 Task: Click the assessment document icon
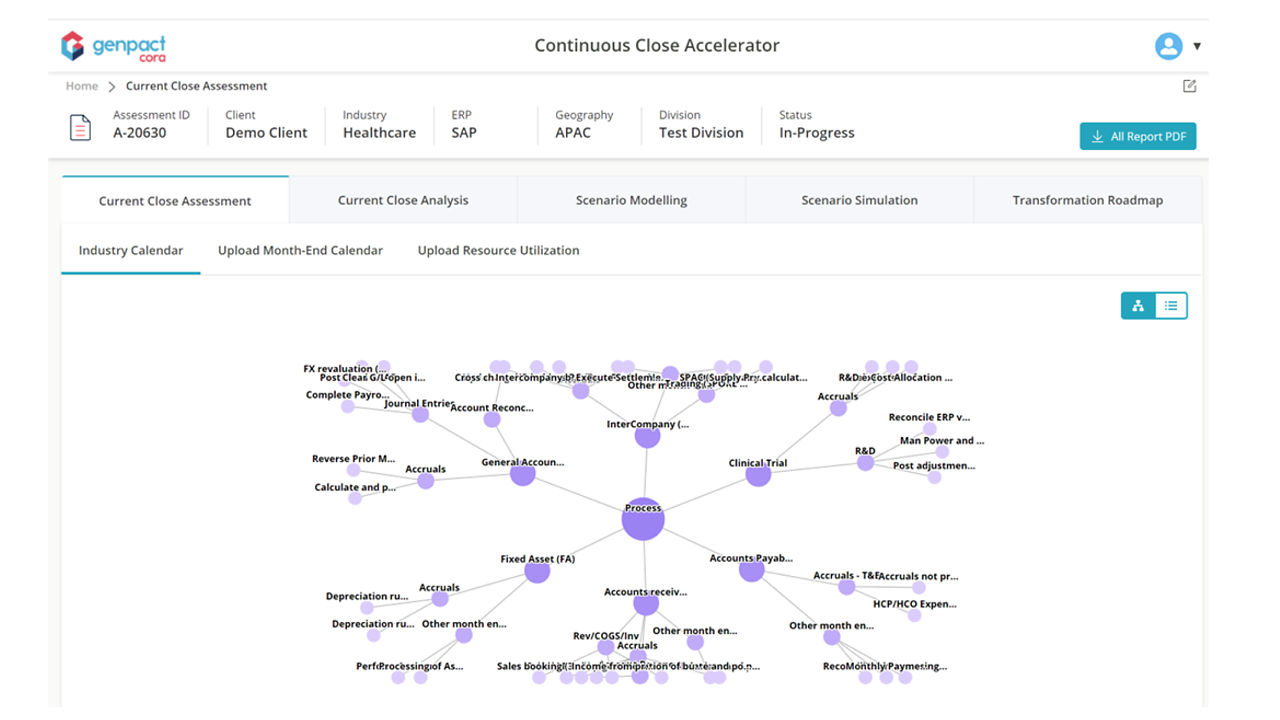point(80,127)
